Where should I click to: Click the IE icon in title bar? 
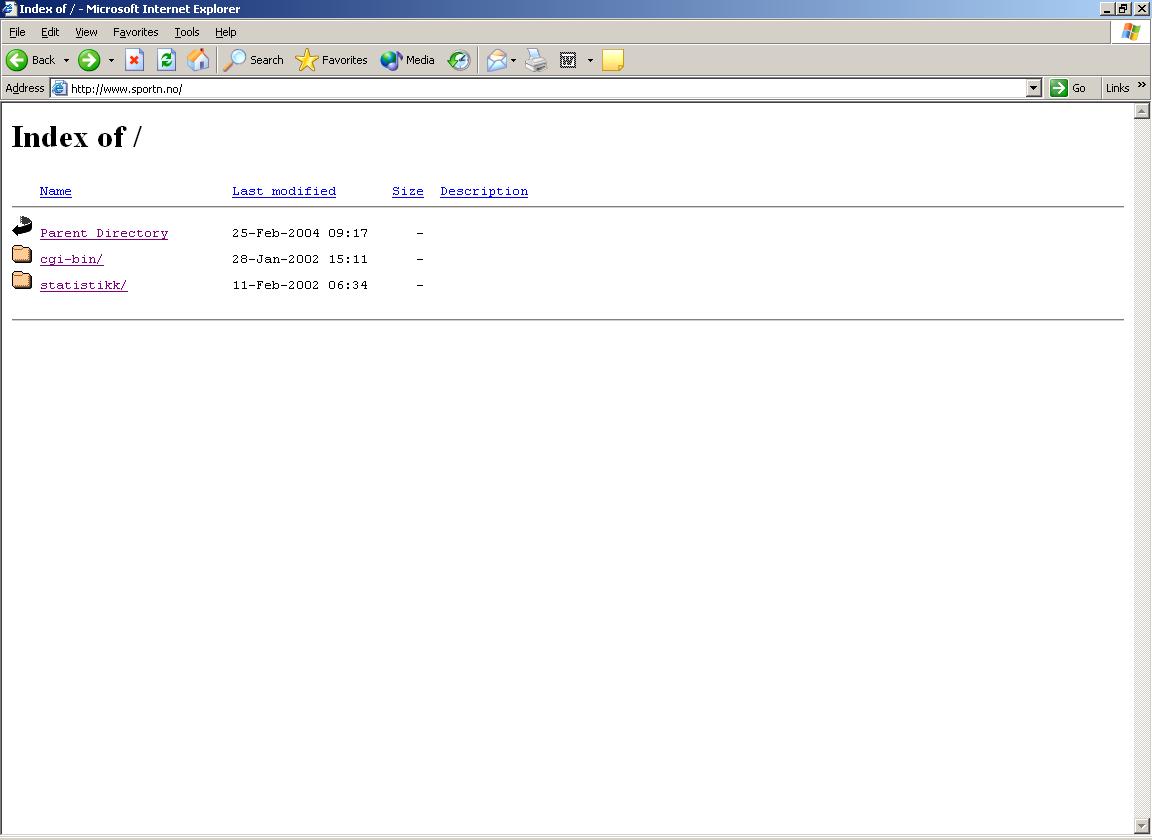[x=10, y=9]
